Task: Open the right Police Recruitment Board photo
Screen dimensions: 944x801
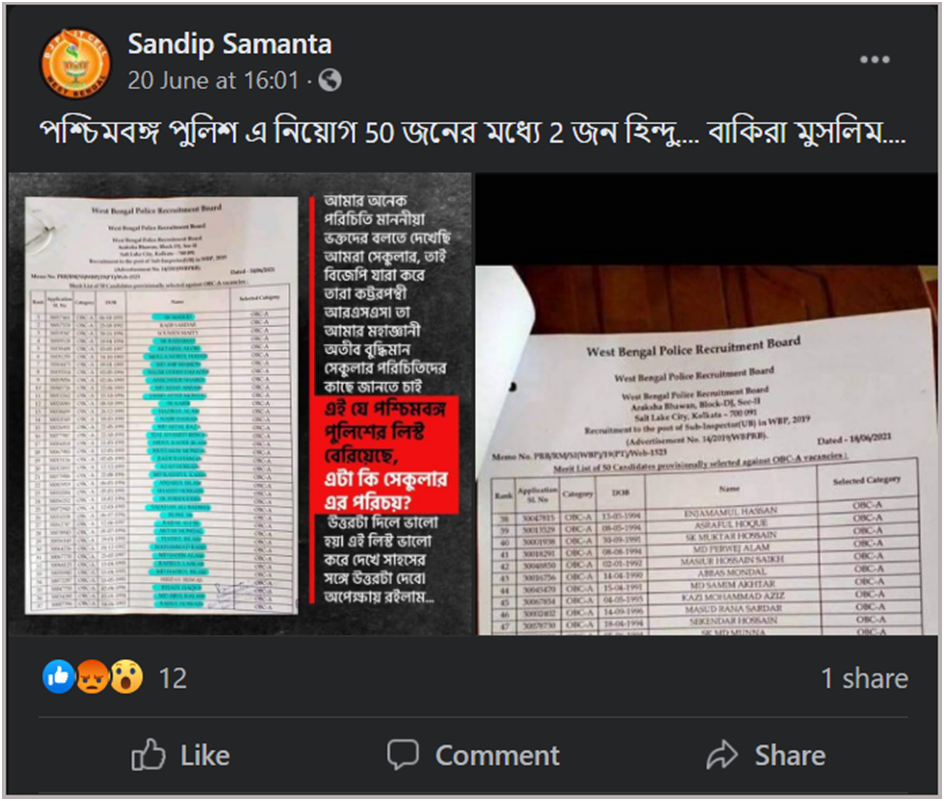Action: (707, 404)
